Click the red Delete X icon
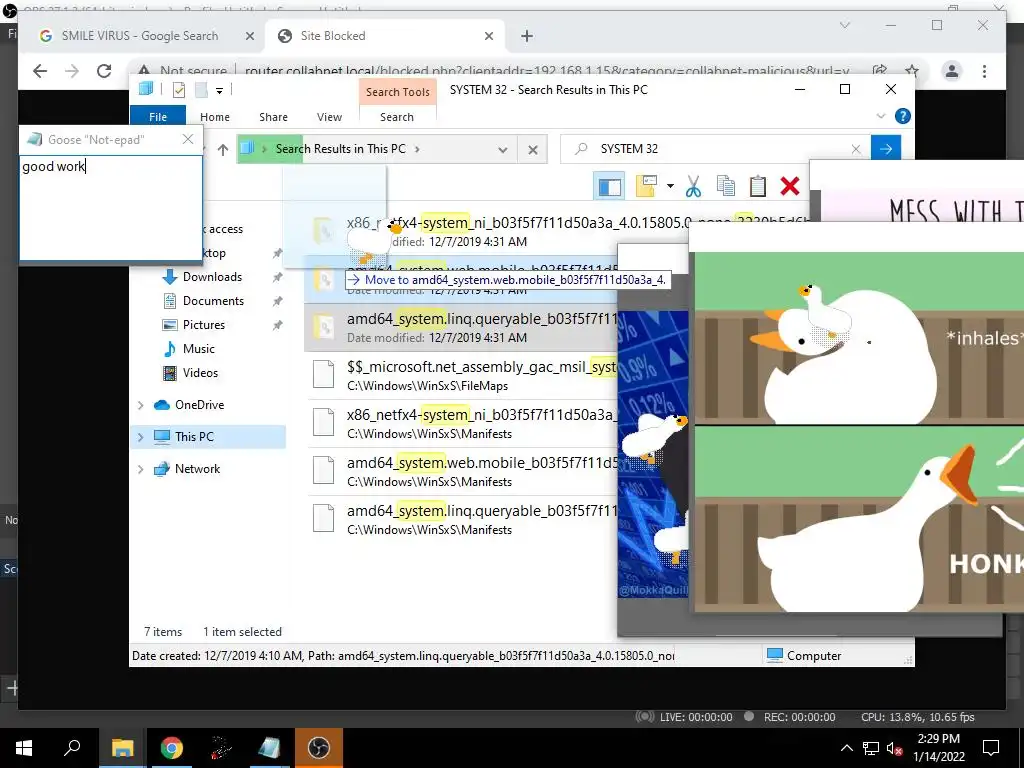1024x768 pixels. tap(790, 187)
